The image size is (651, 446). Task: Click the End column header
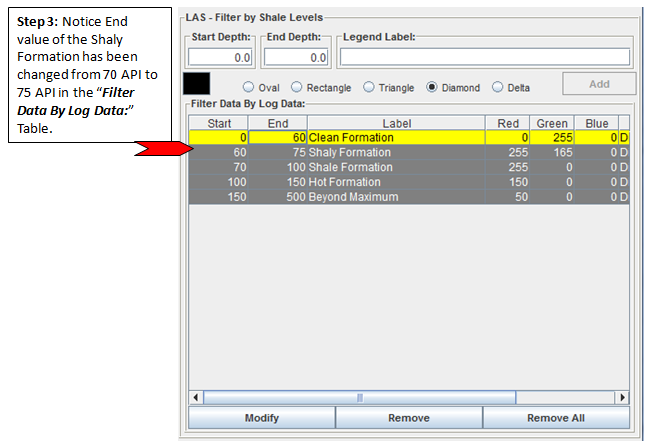coord(278,123)
